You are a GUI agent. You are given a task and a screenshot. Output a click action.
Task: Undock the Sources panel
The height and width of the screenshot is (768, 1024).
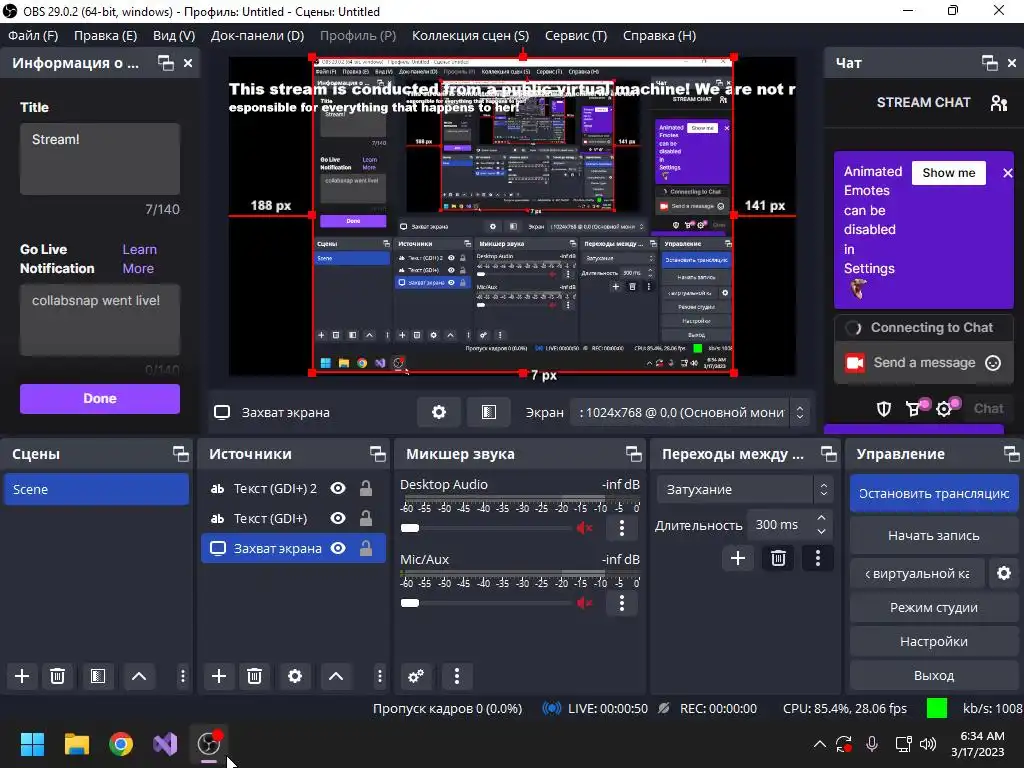pyautogui.click(x=377, y=454)
